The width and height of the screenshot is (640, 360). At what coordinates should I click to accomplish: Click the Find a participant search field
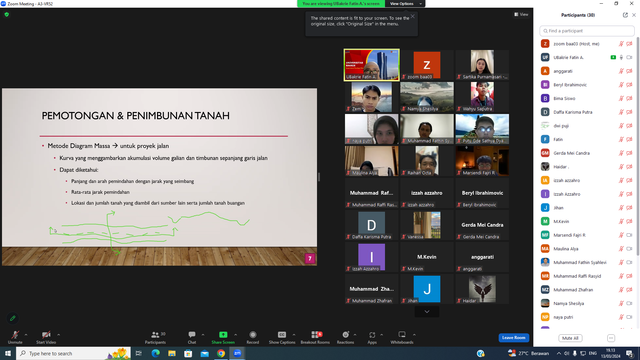click(x=587, y=31)
